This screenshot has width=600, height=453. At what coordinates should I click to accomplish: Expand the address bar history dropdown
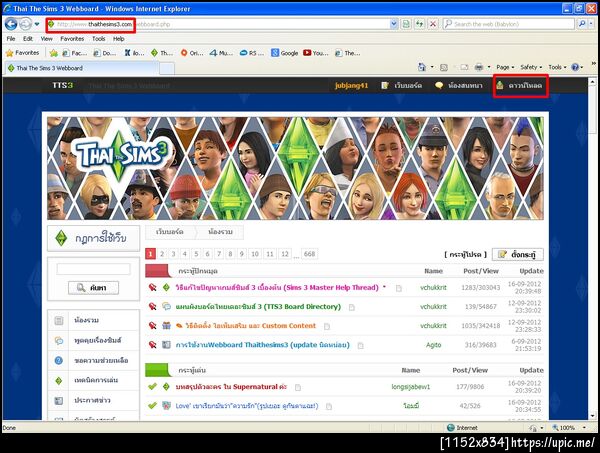(x=394, y=24)
